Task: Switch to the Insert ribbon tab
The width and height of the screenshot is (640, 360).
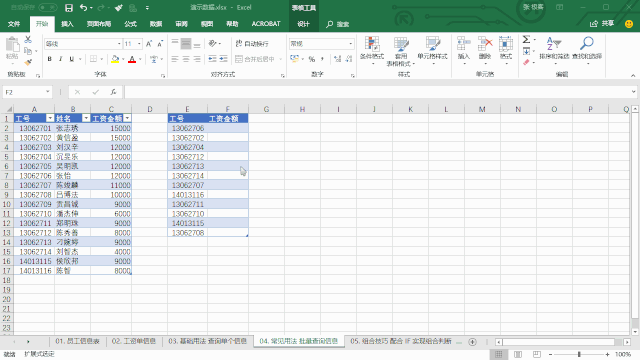Action: click(x=67, y=24)
